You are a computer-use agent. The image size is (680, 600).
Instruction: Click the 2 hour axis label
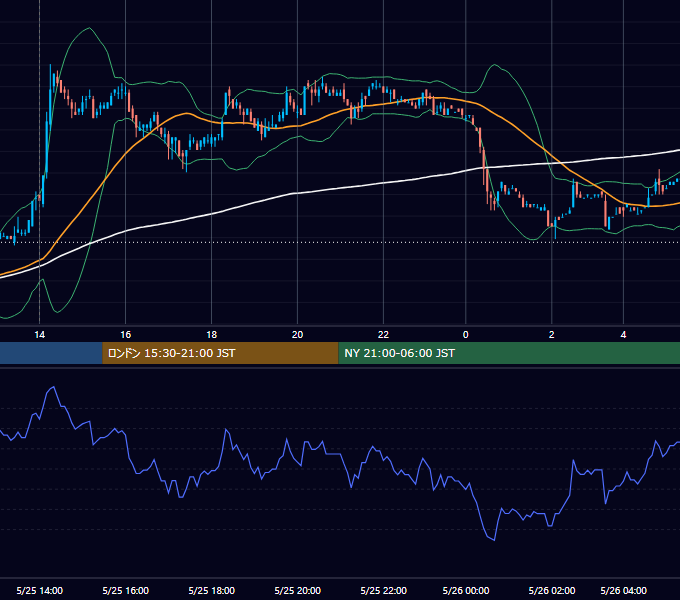pyautogui.click(x=551, y=335)
